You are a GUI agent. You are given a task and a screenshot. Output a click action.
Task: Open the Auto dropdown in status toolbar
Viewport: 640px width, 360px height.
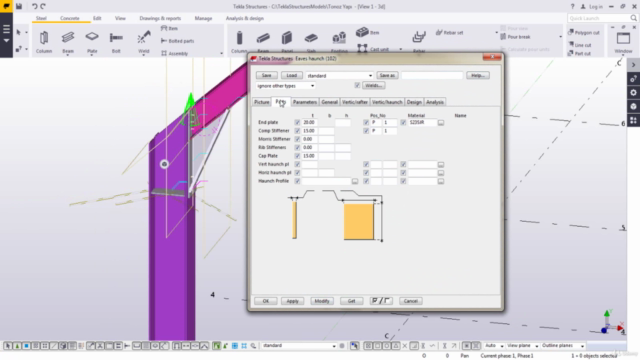pos(494,346)
